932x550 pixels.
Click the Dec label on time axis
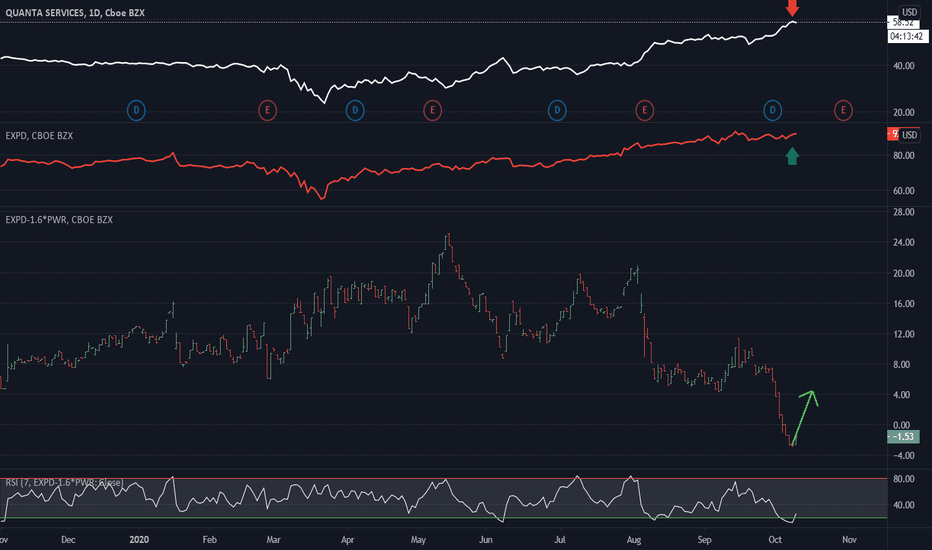coord(68,540)
